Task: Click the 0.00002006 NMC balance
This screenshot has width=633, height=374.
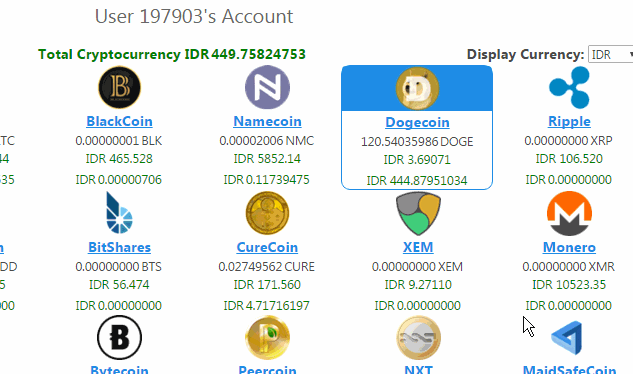Action: coord(267,141)
